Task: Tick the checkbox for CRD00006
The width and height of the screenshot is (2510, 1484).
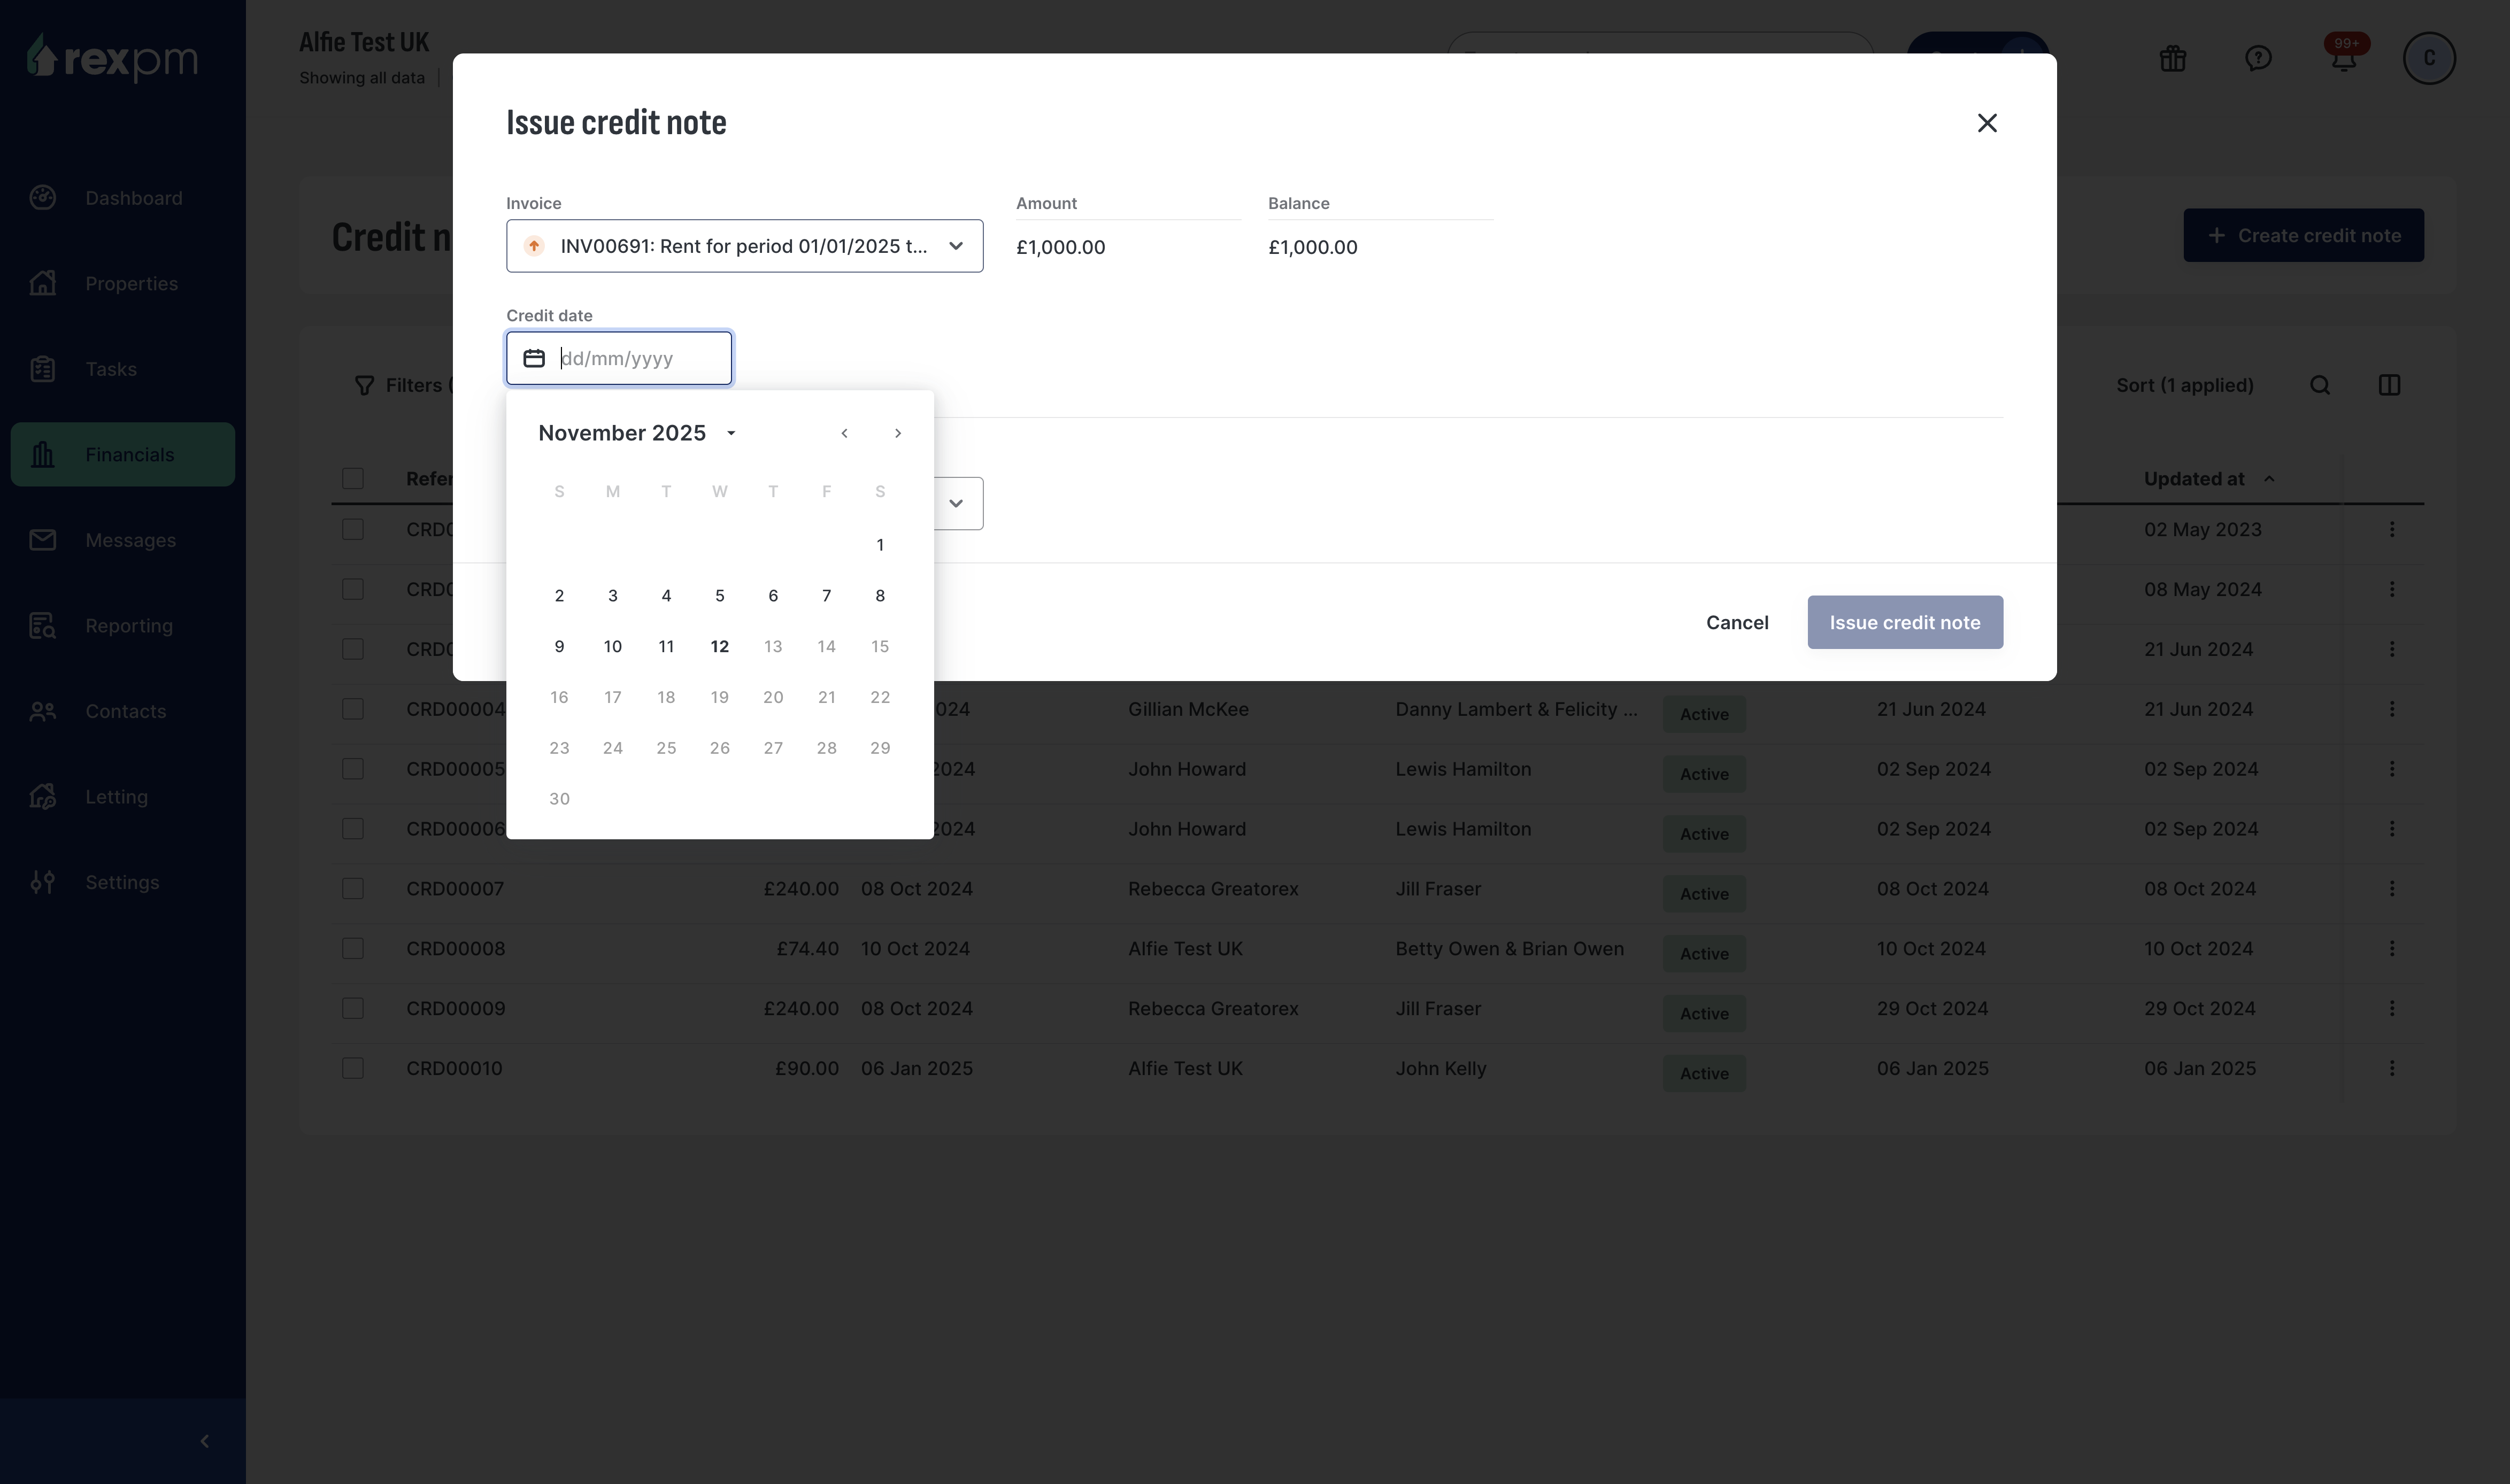Action: (x=353, y=829)
